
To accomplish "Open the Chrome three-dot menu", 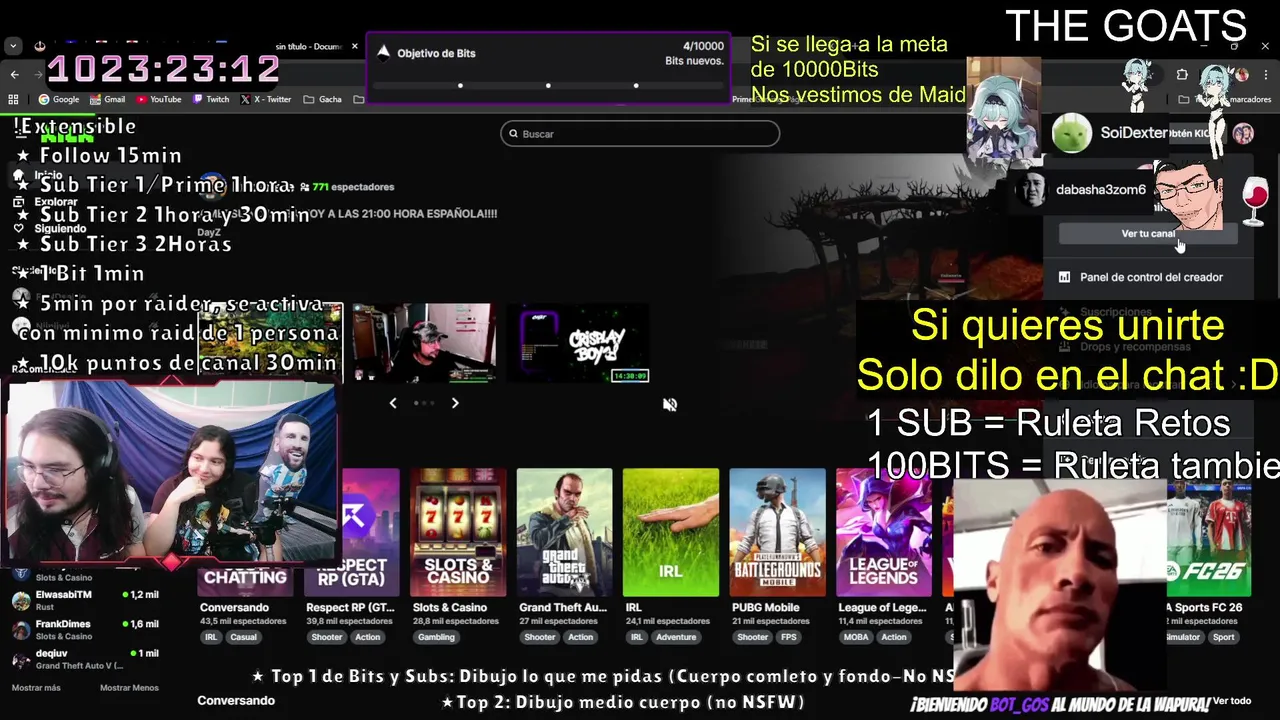I will [1264, 74].
